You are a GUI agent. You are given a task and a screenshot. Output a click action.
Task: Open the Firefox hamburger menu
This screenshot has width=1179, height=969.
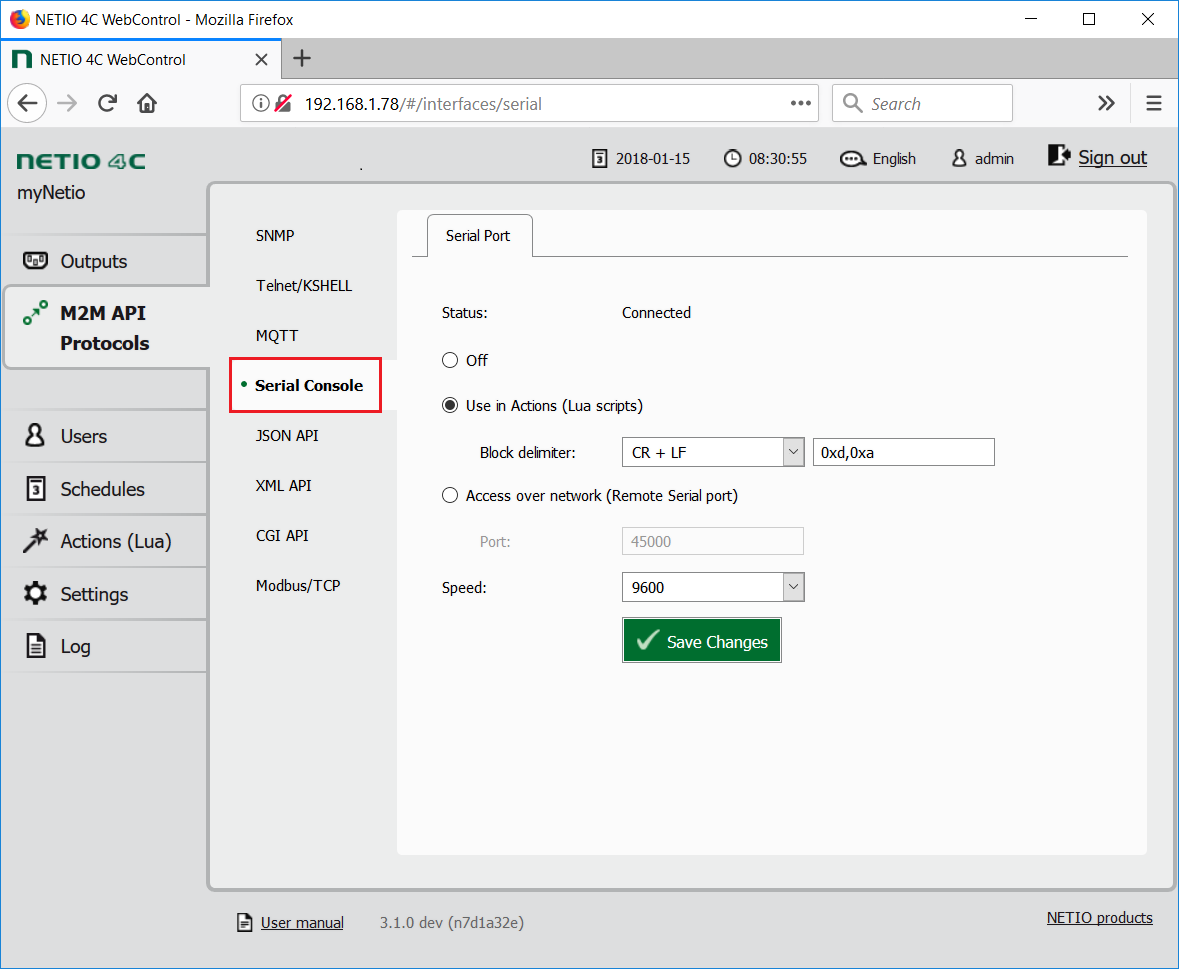(x=1153, y=103)
